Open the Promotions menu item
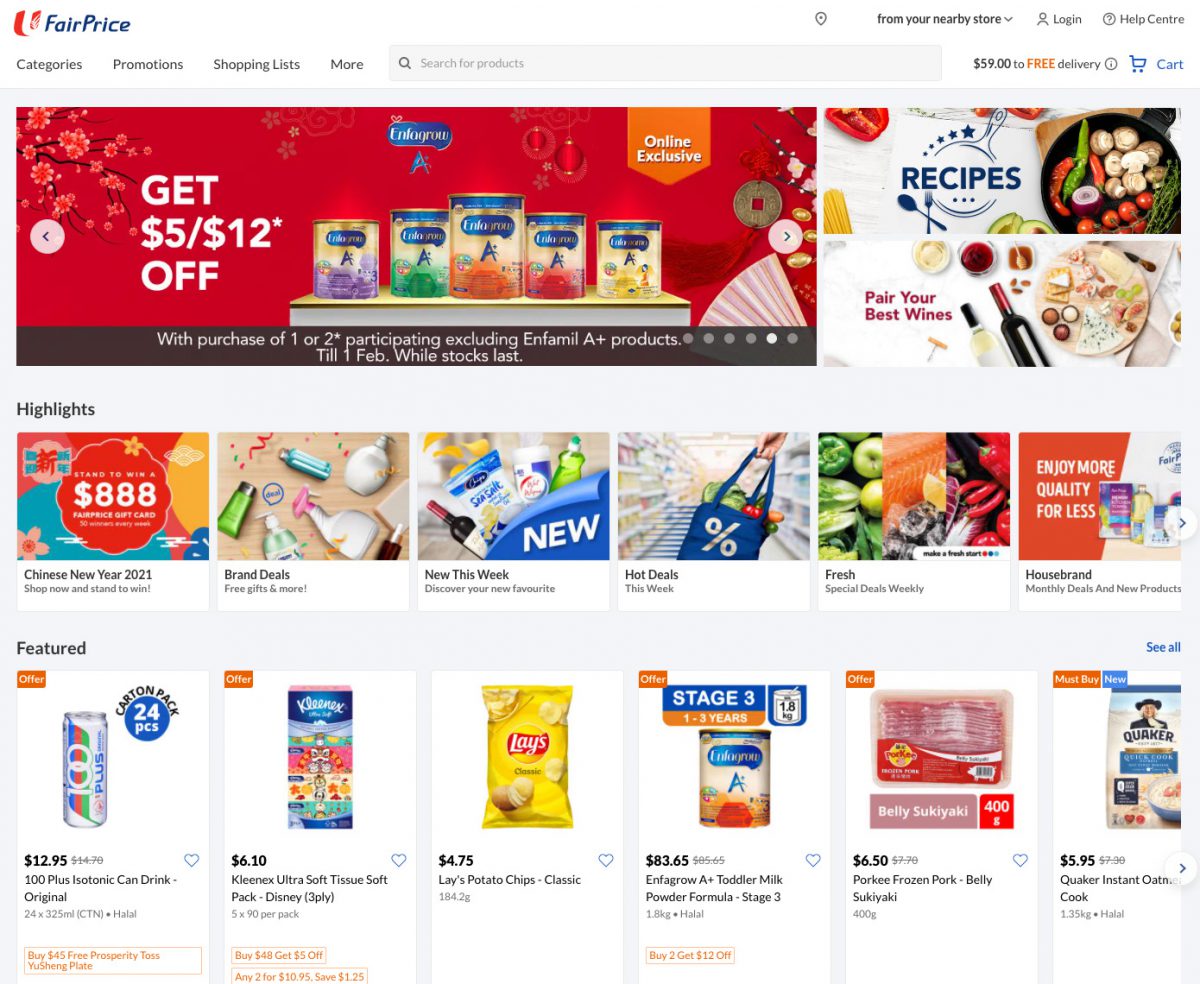Image resolution: width=1200 pixels, height=984 pixels. [148, 64]
